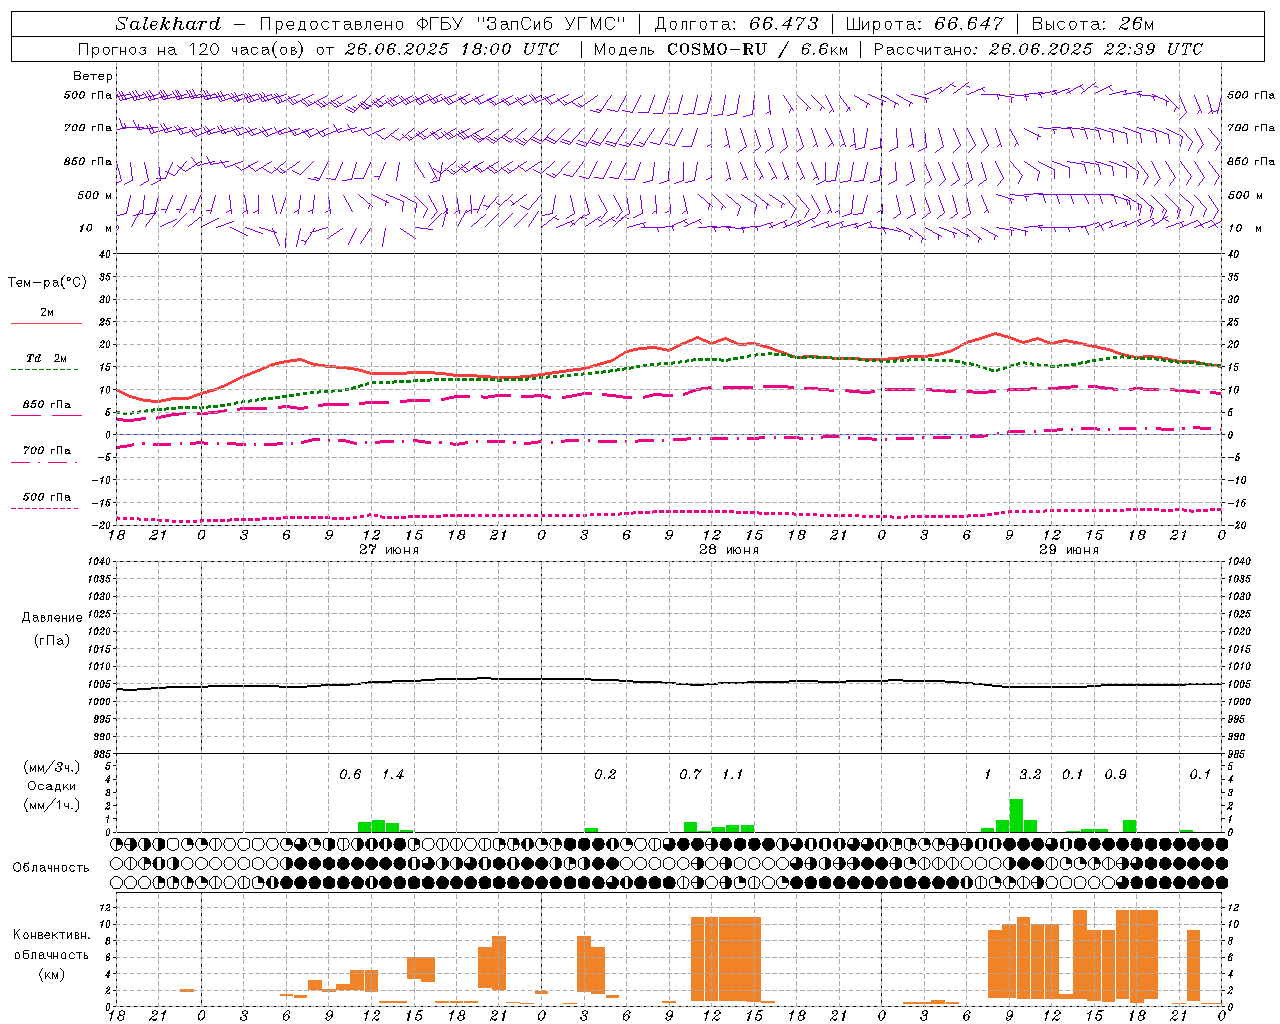The width and height of the screenshot is (1280, 1024).
Task: Click the precipitation value 0.6
Action: point(350,775)
